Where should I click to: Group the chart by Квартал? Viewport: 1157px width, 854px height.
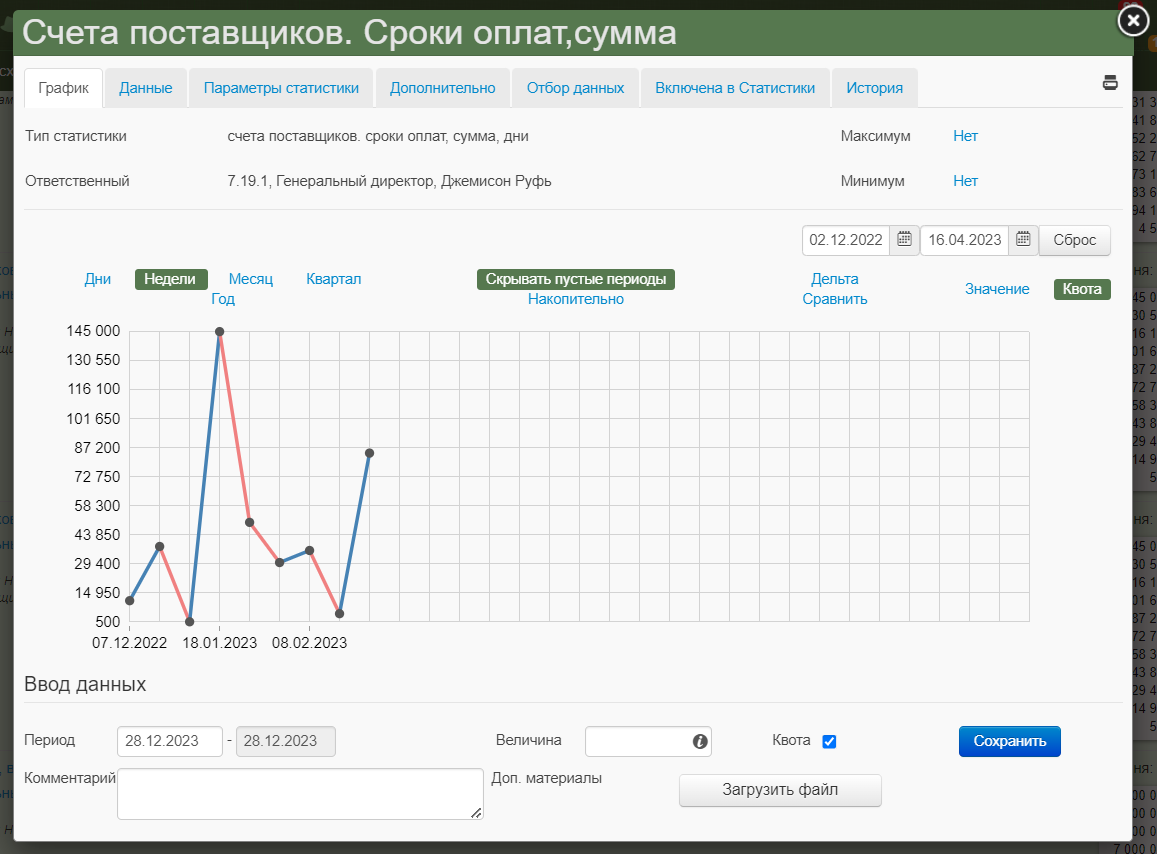pyautogui.click(x=334, y=279)
